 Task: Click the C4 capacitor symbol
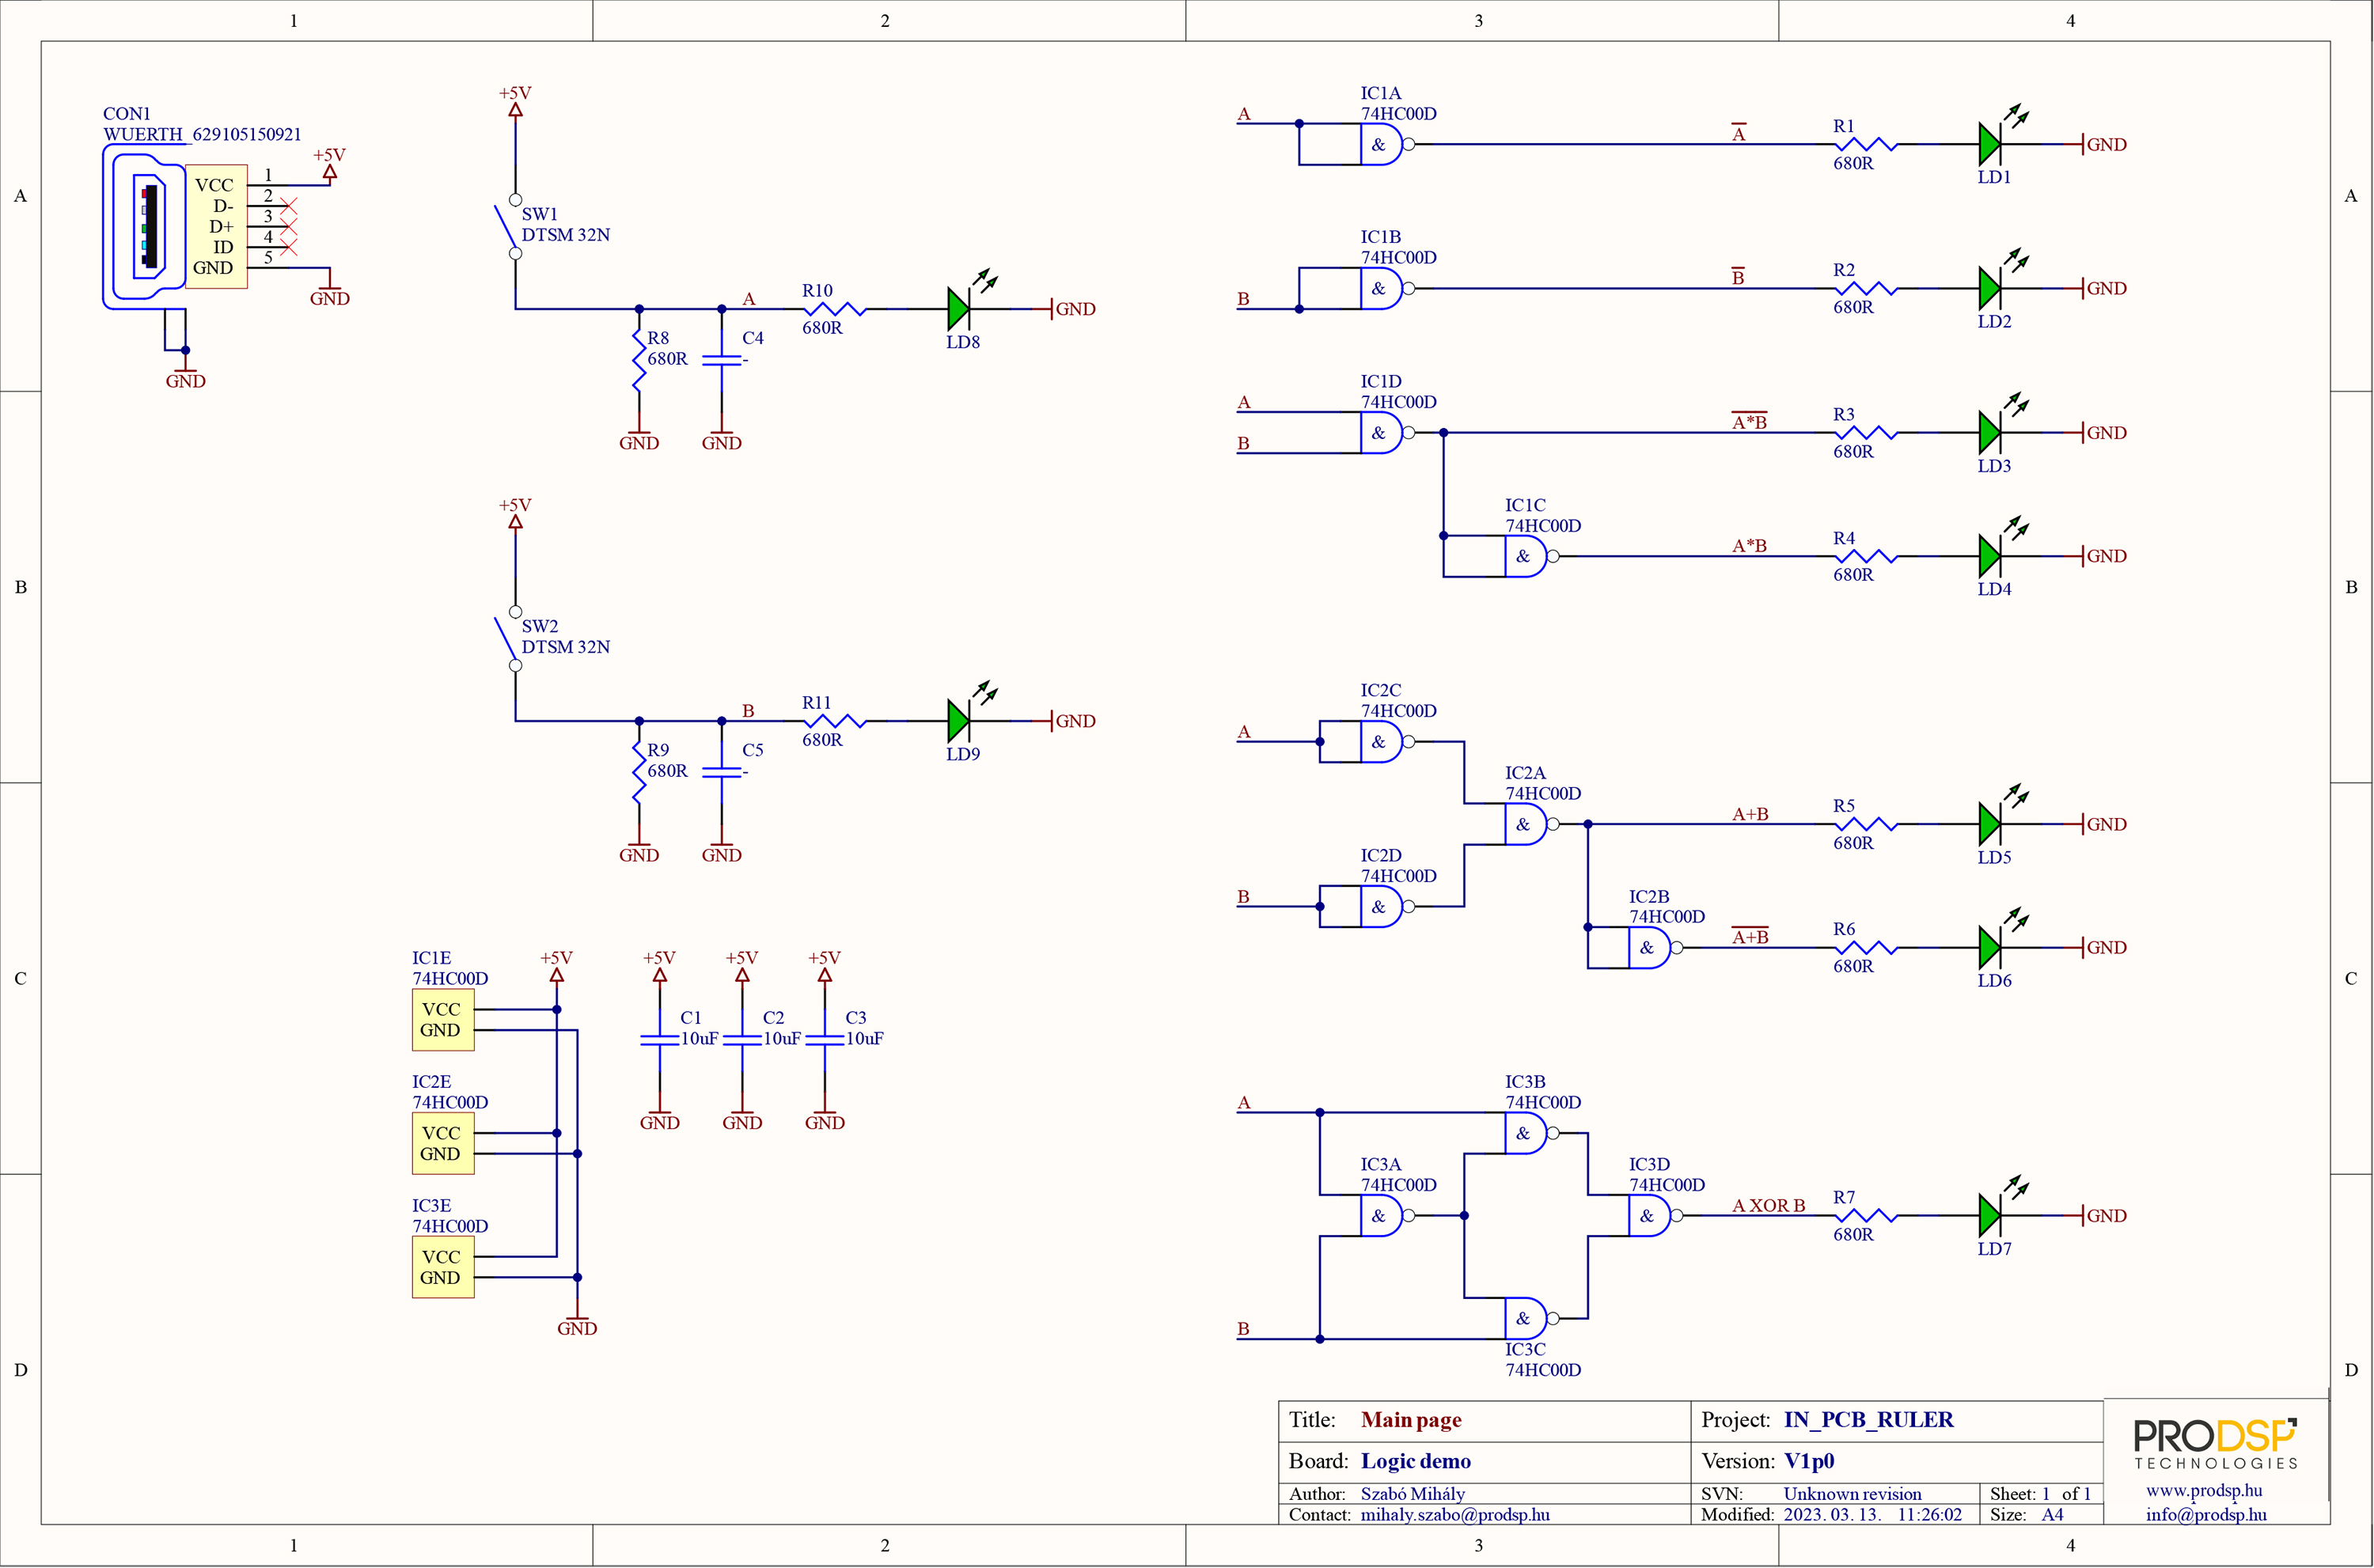[722, 360]
